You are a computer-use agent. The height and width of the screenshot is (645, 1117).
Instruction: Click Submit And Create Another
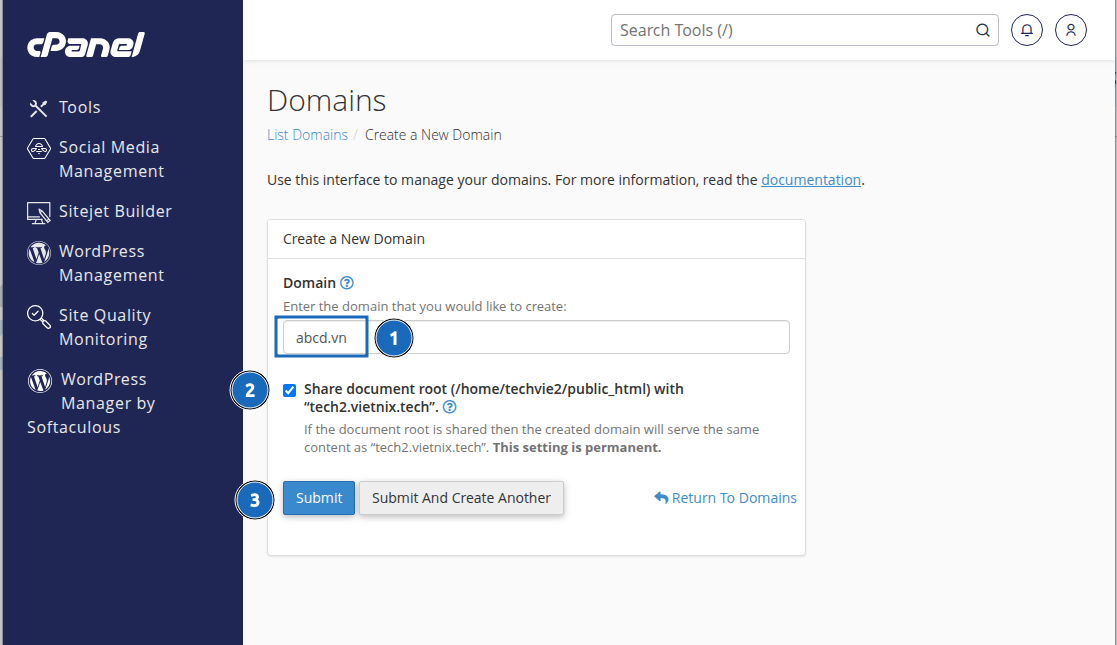pyautogui.click(x=461, y=498)
